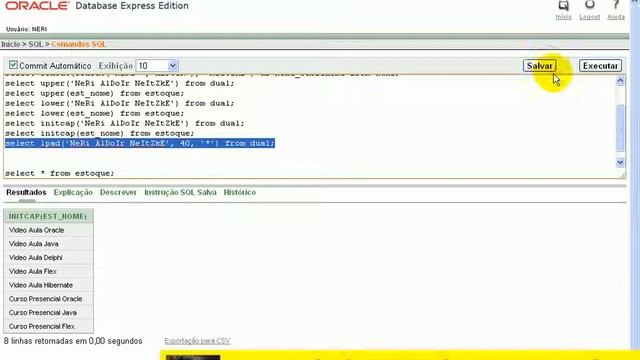Click the SQL breadcrumb link
This screenshot has width=640, height=360.
(36, 44)
